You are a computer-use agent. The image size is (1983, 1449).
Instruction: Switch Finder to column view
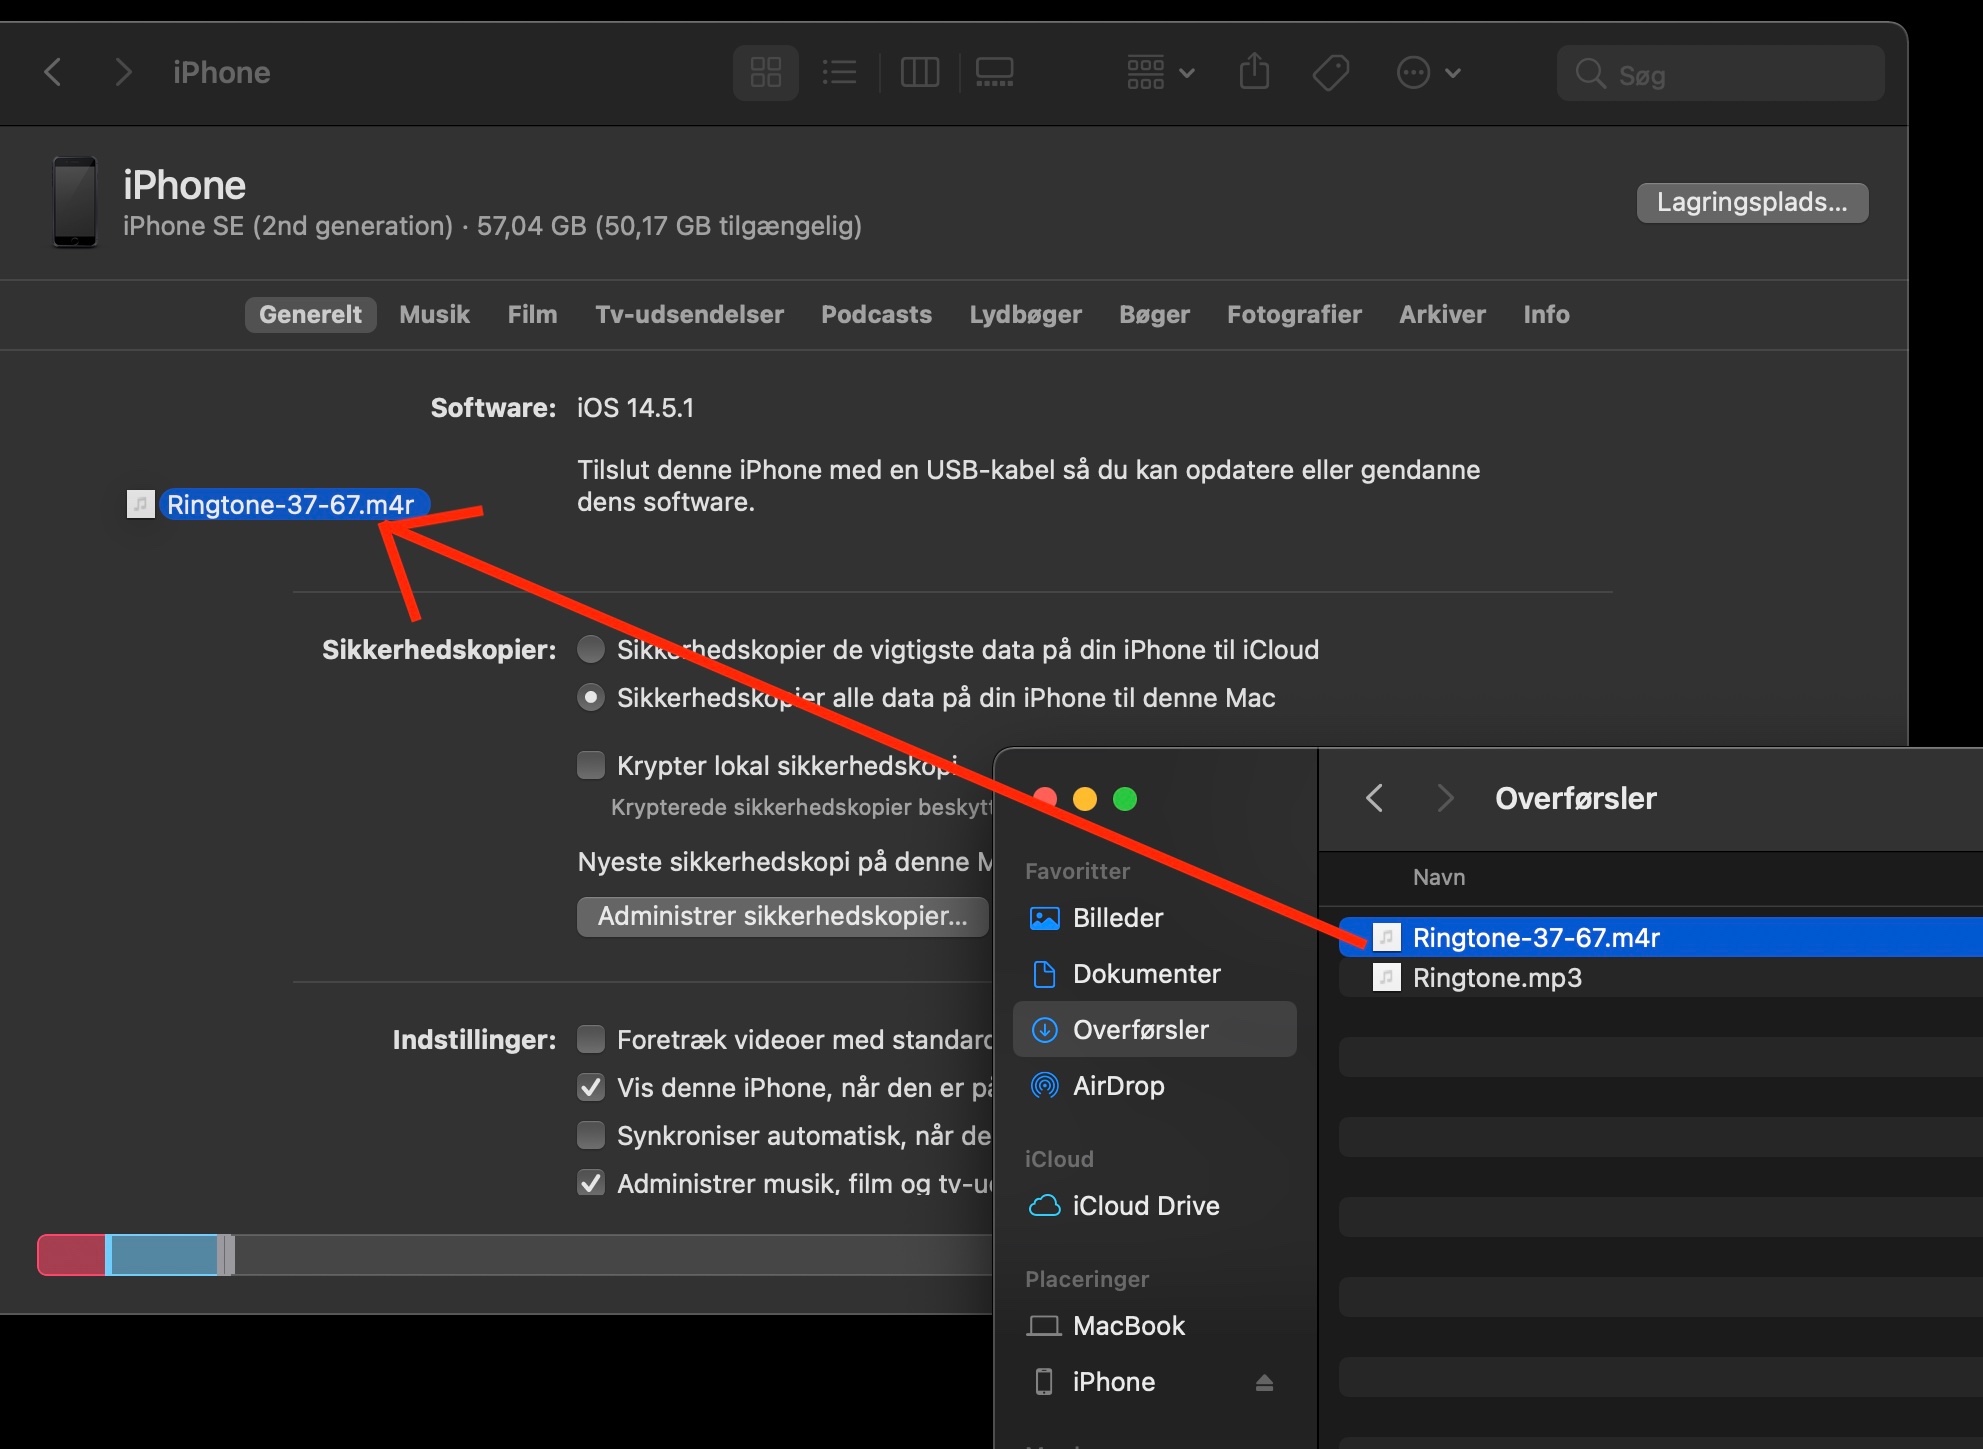[919, 72]
